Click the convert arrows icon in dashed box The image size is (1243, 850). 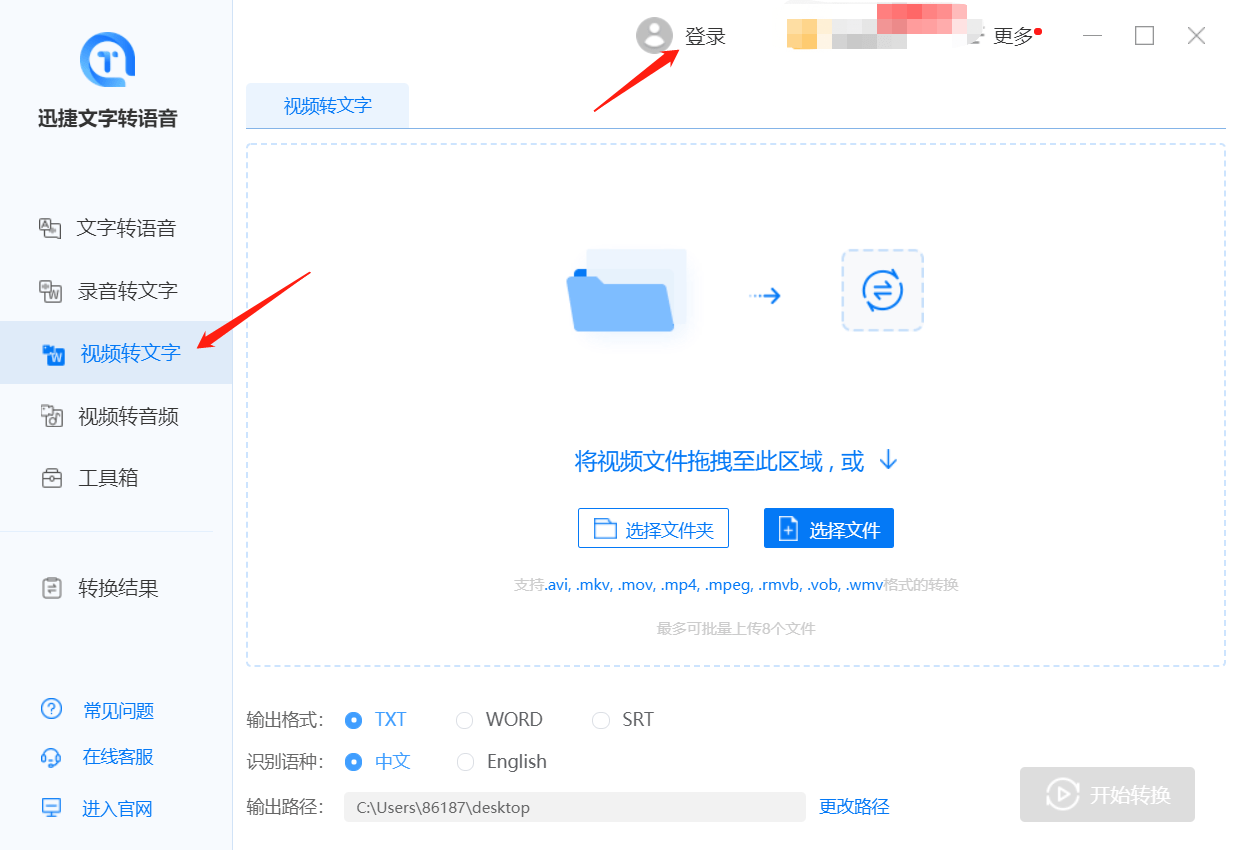[x=882, y=291]
